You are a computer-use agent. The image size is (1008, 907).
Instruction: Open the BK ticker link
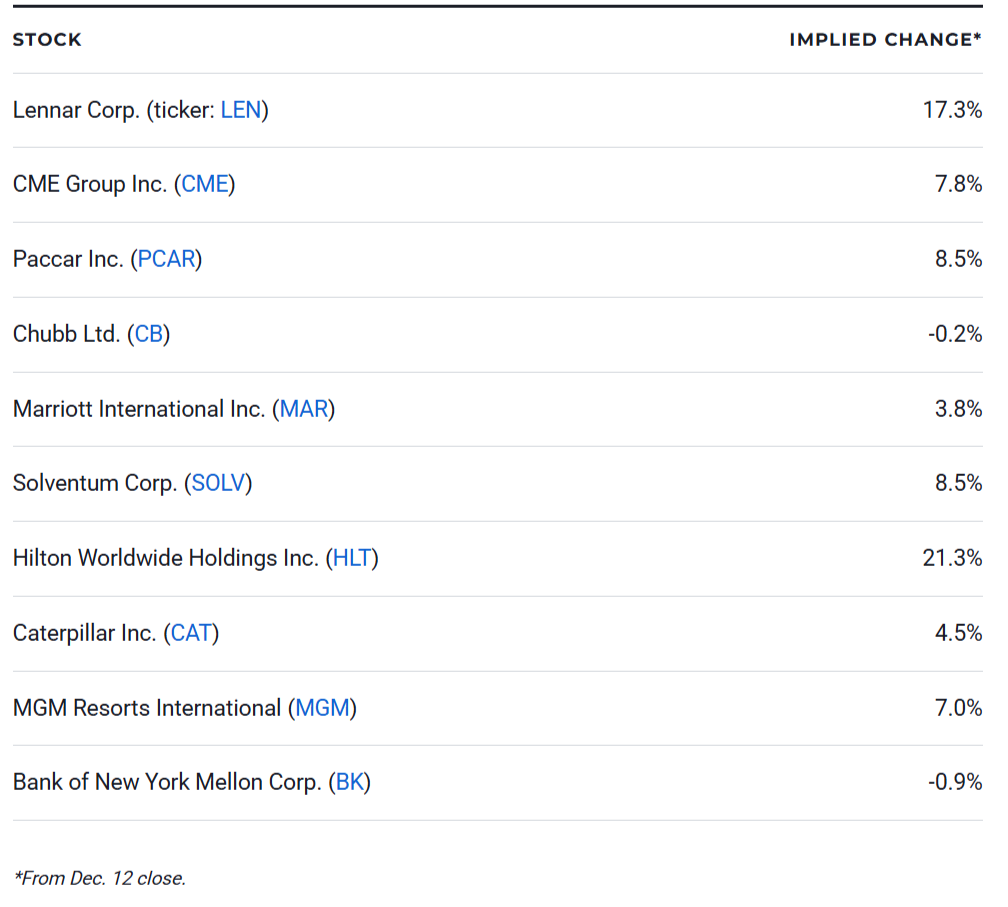[350, 783]
